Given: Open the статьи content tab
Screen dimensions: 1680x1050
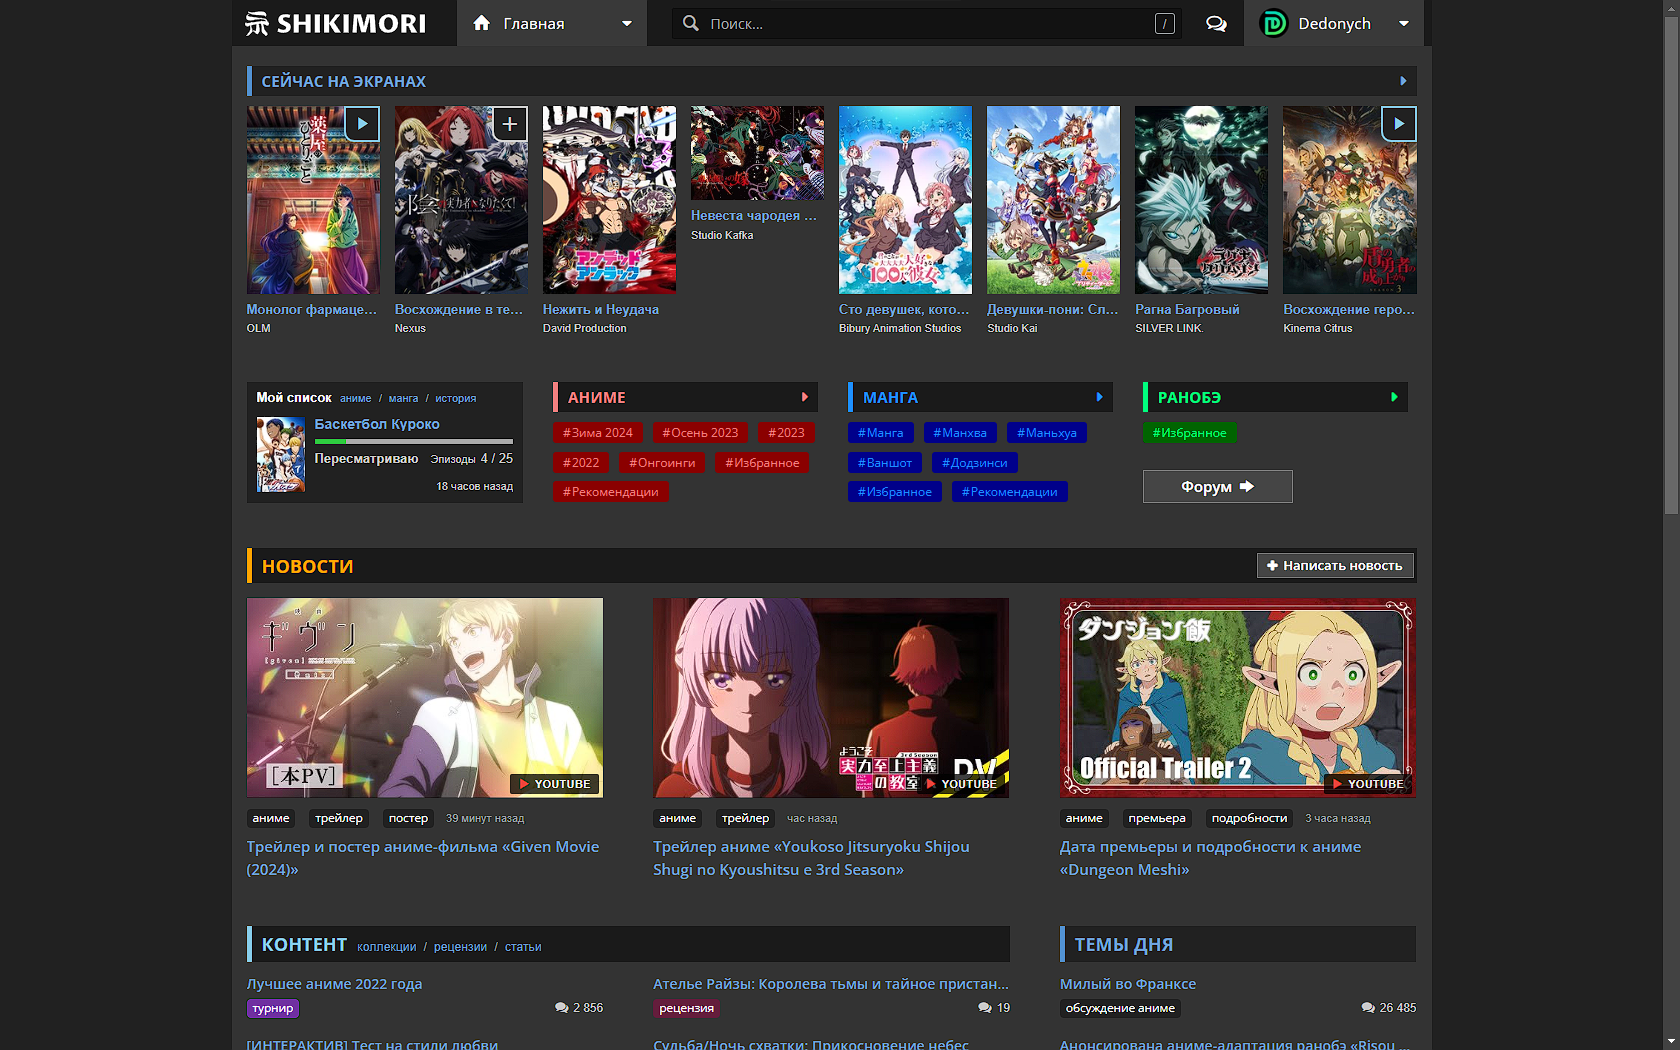Looking at the screenshot, I should 523,947.
